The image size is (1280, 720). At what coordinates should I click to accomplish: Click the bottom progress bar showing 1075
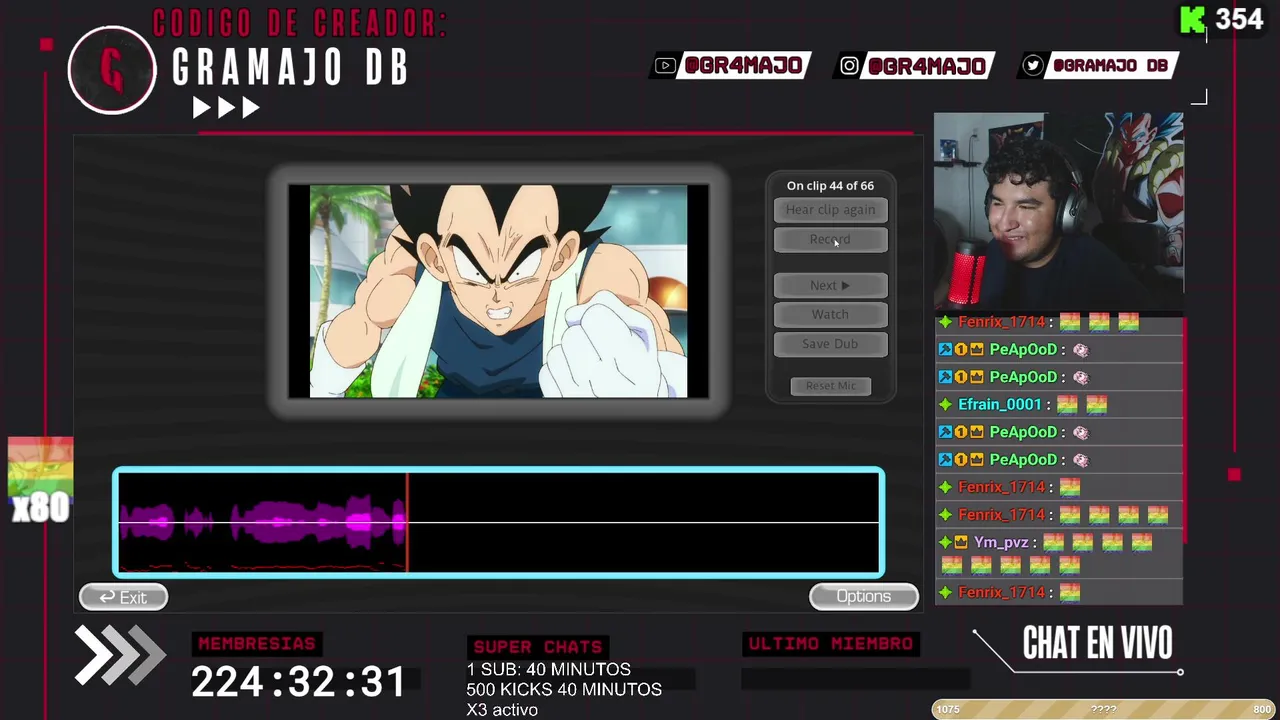tap(1104, 709)
